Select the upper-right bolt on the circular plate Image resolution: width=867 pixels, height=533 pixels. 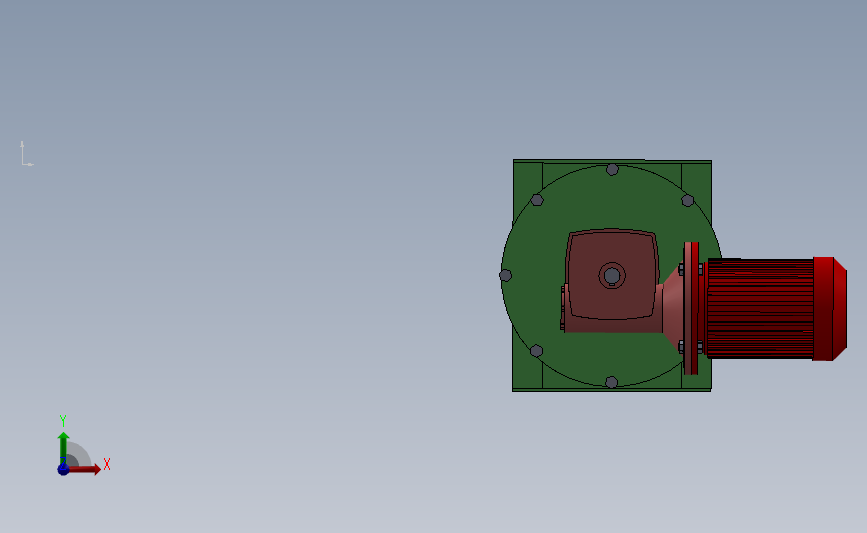(x=687, y=200)
